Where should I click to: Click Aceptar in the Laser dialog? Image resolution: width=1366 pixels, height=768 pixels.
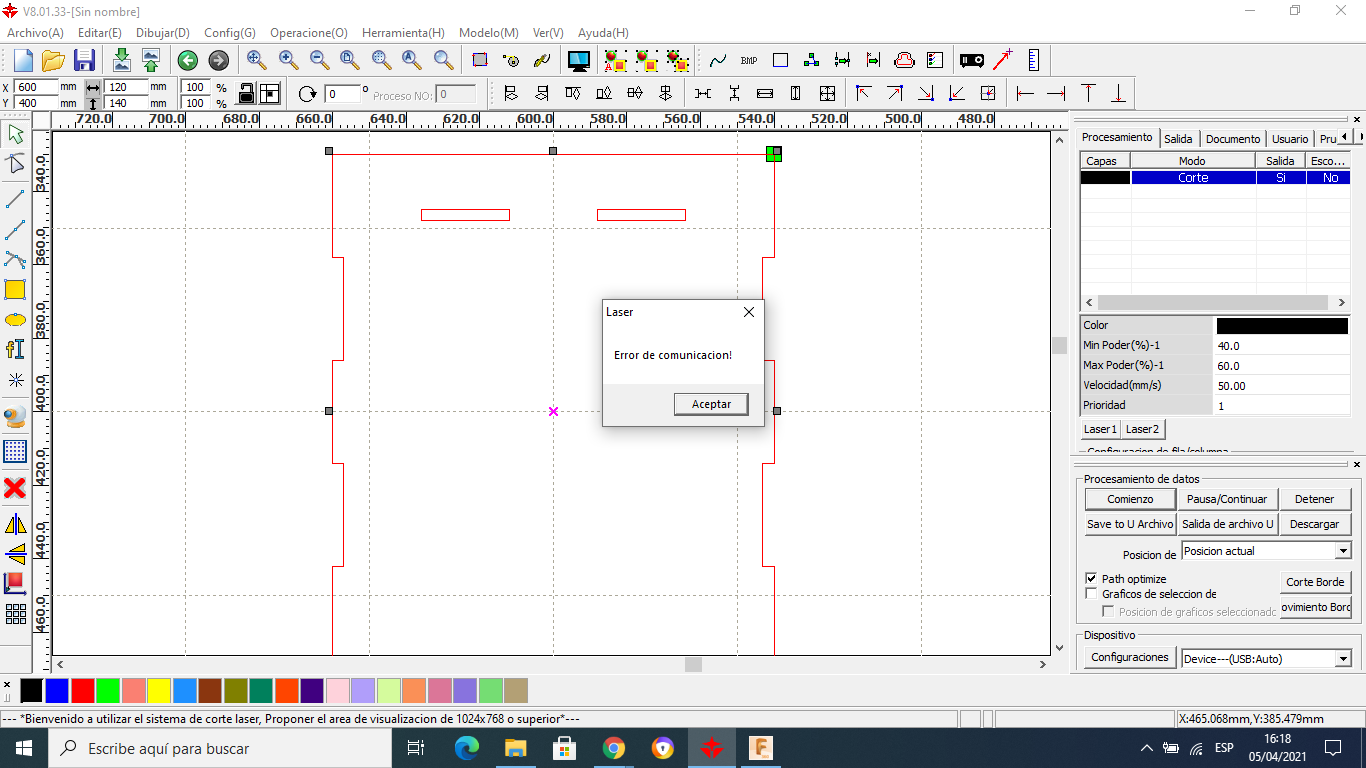711,404
